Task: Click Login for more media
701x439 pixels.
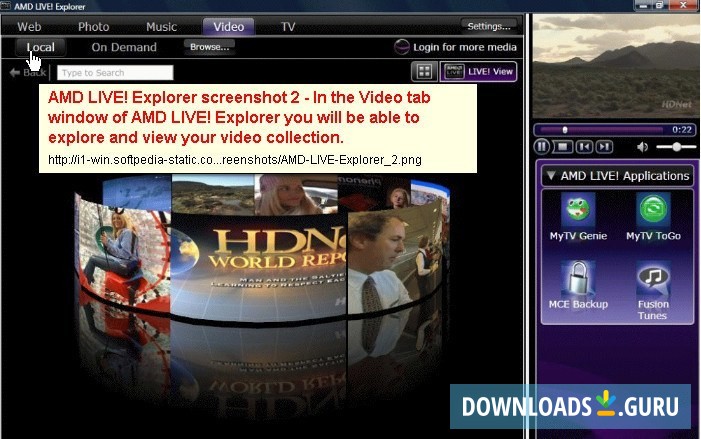Action: point(465,47)
